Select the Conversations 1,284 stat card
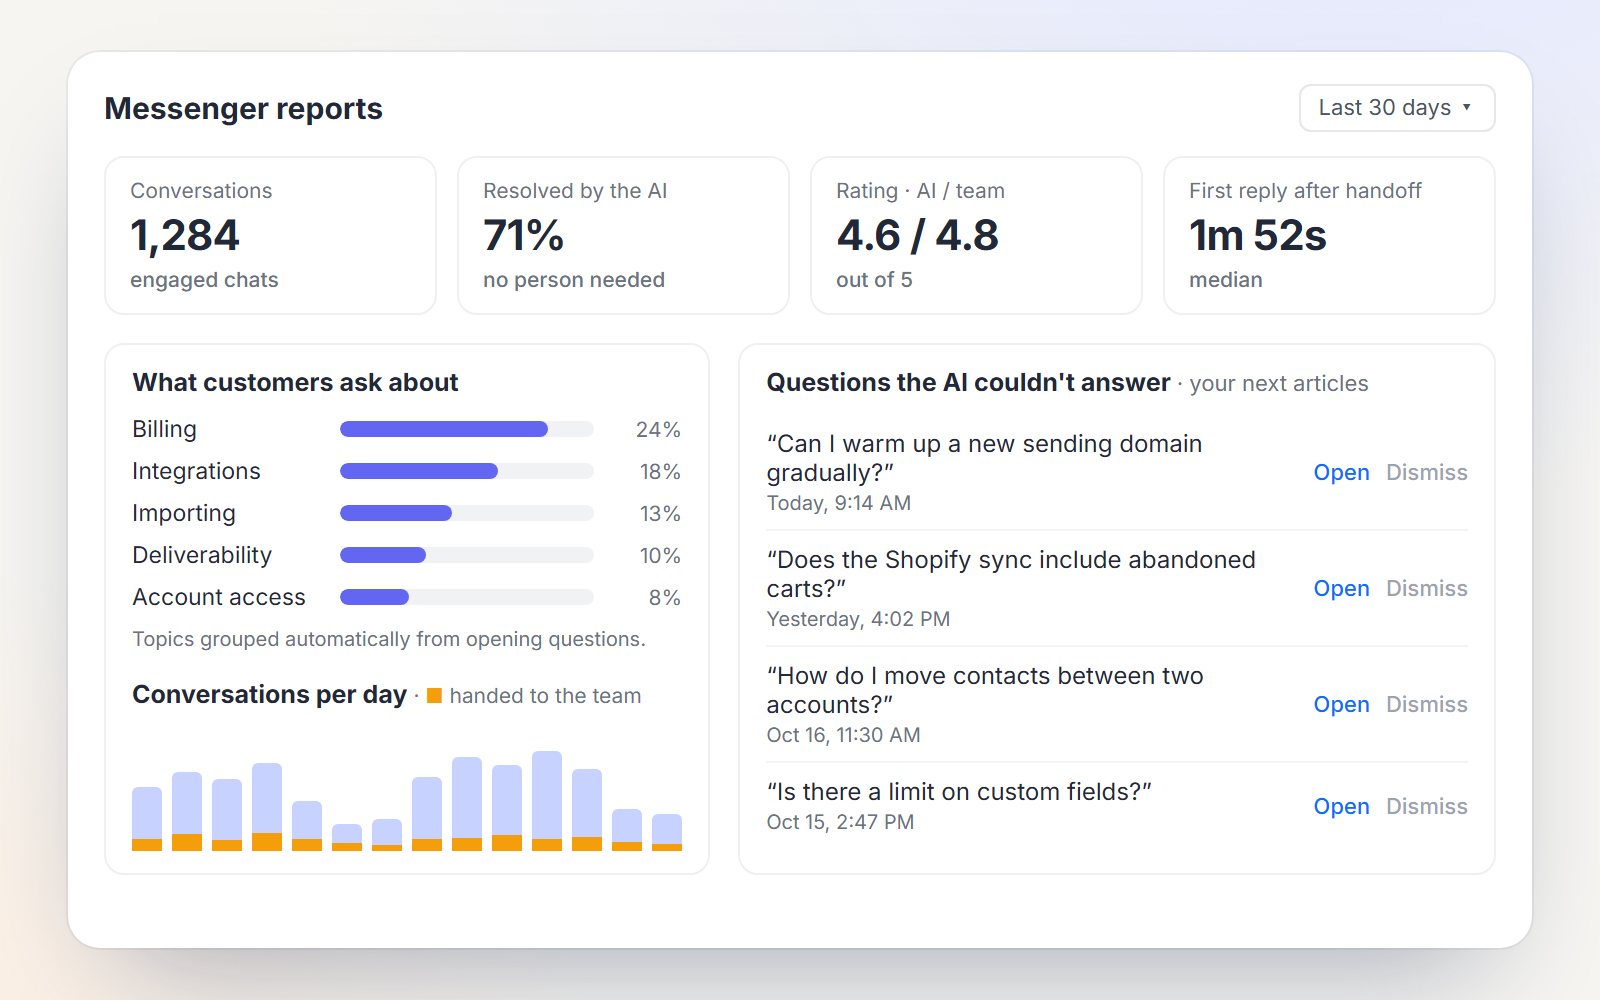 point(270,235)
